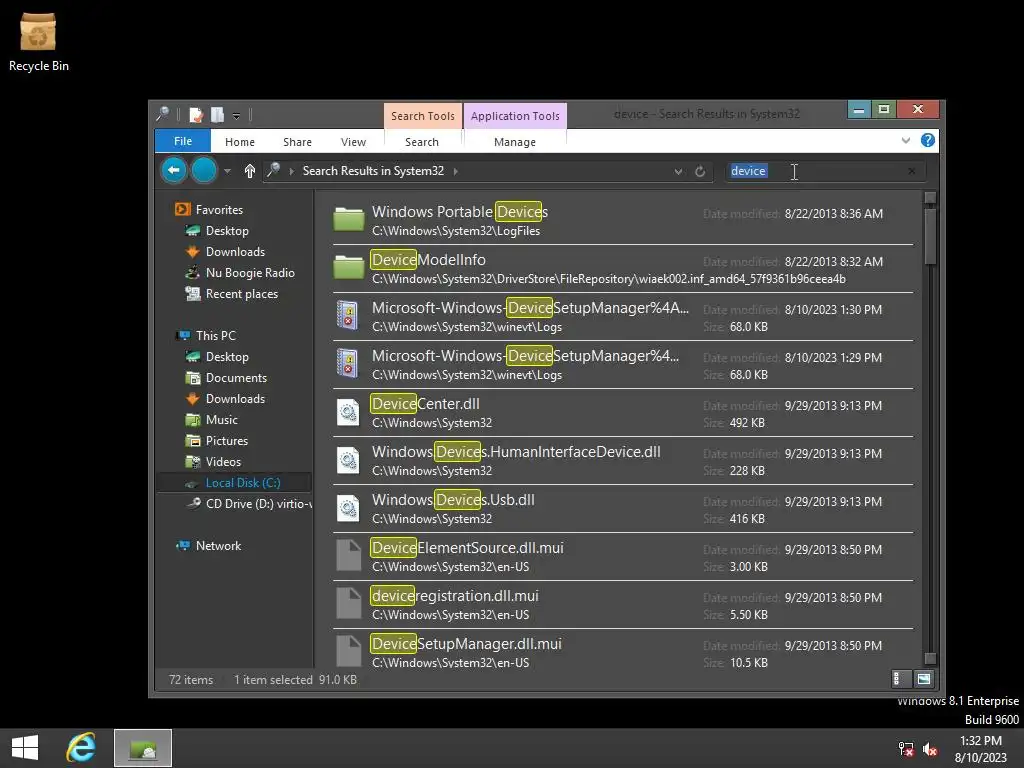The image size is (1024, 768).
Task: Open Downloads under Favorites
Action: tap(235, 251)
